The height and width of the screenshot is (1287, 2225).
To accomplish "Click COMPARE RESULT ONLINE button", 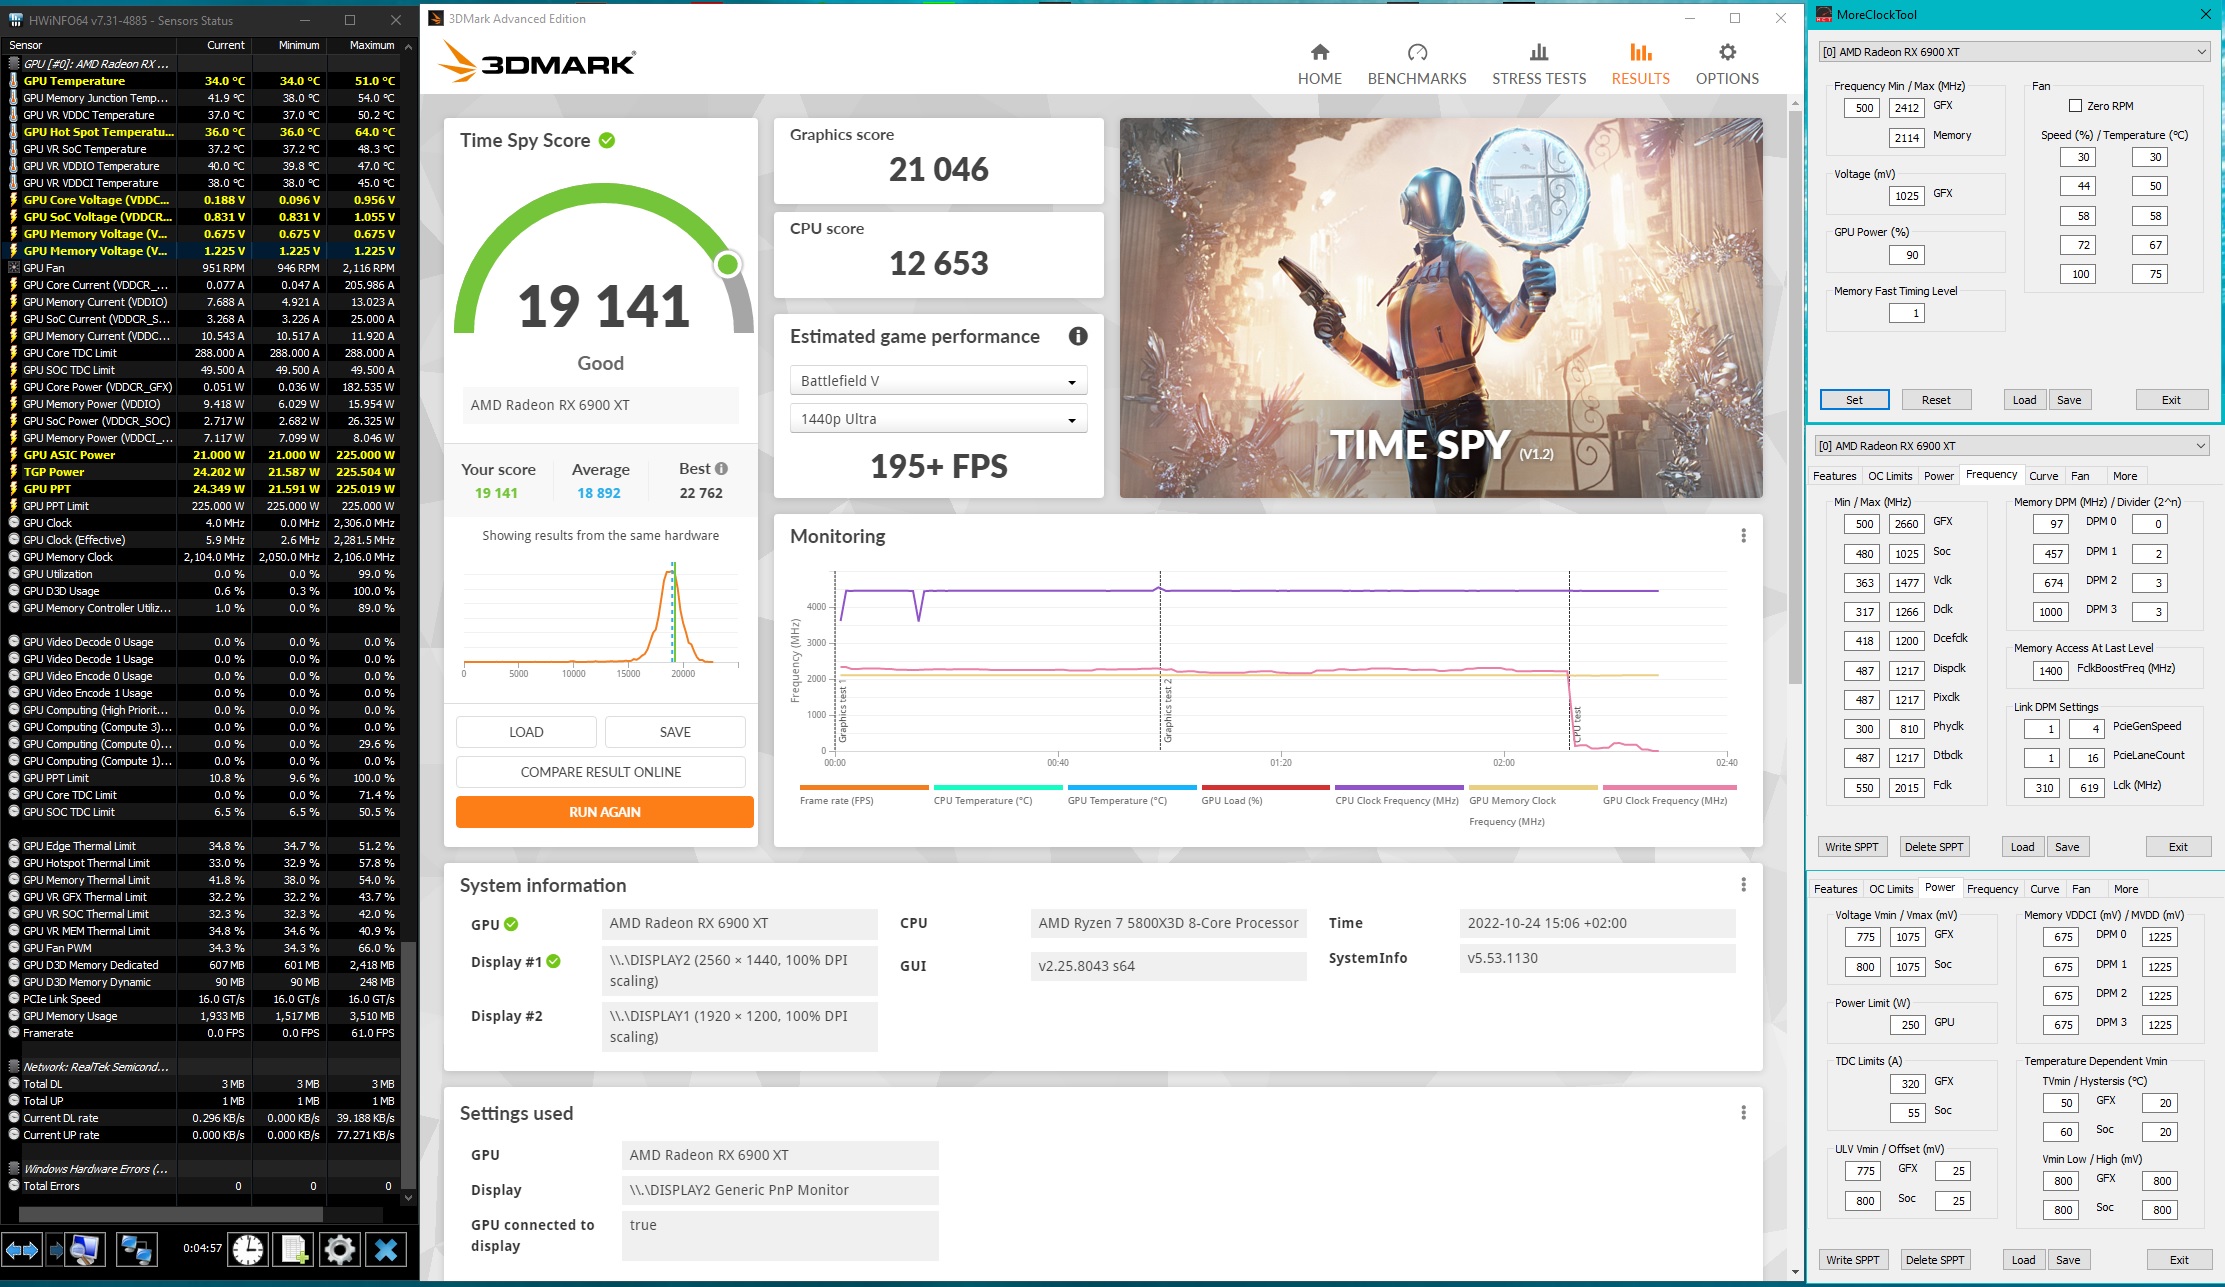I will pos(600,772).
